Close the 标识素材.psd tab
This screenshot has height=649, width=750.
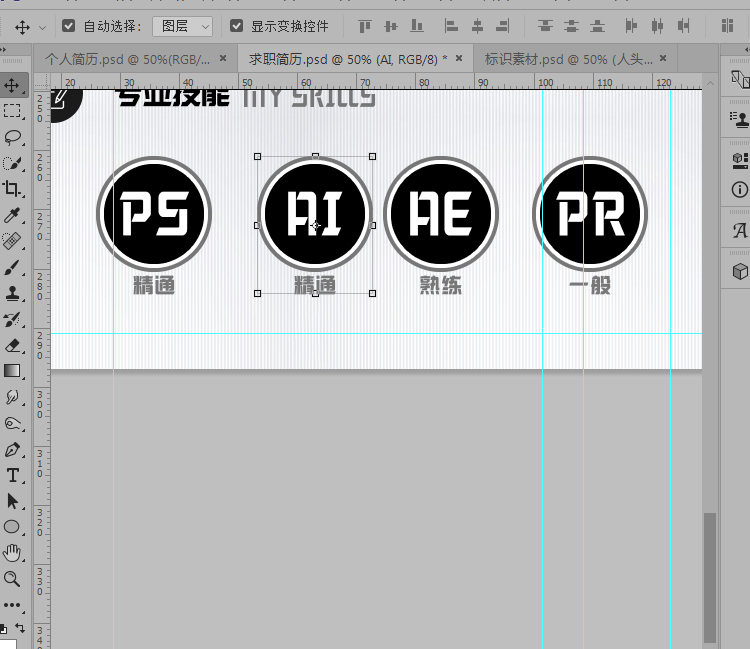(663, 58)
